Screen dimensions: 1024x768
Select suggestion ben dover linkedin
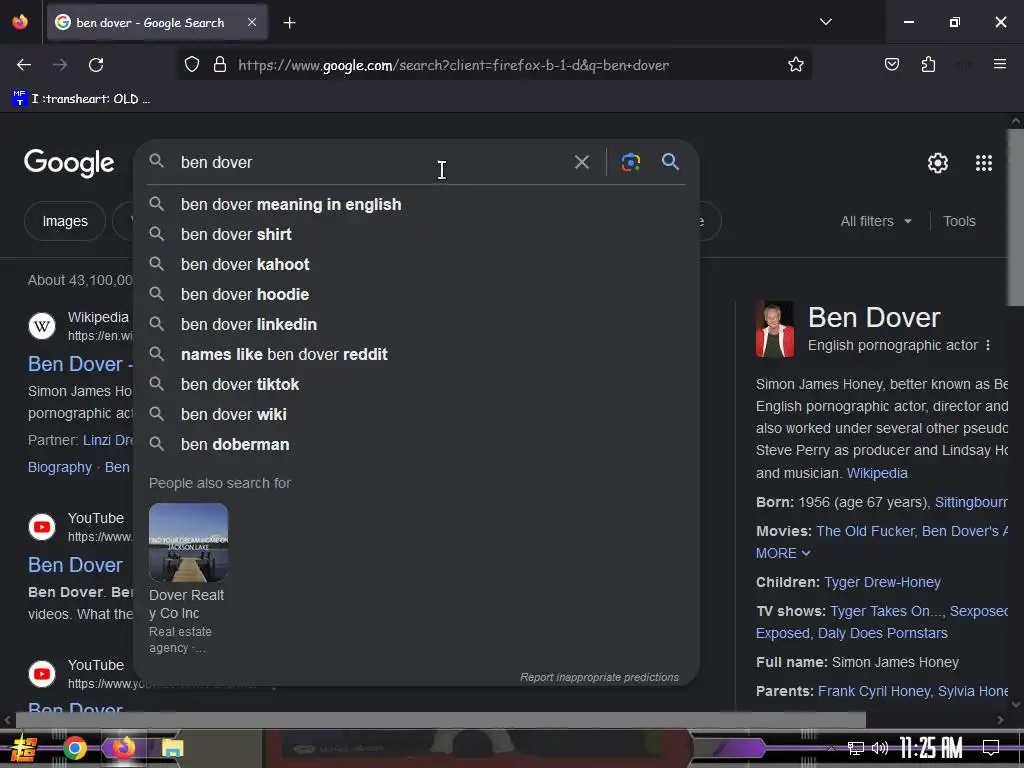coord(417,325)
